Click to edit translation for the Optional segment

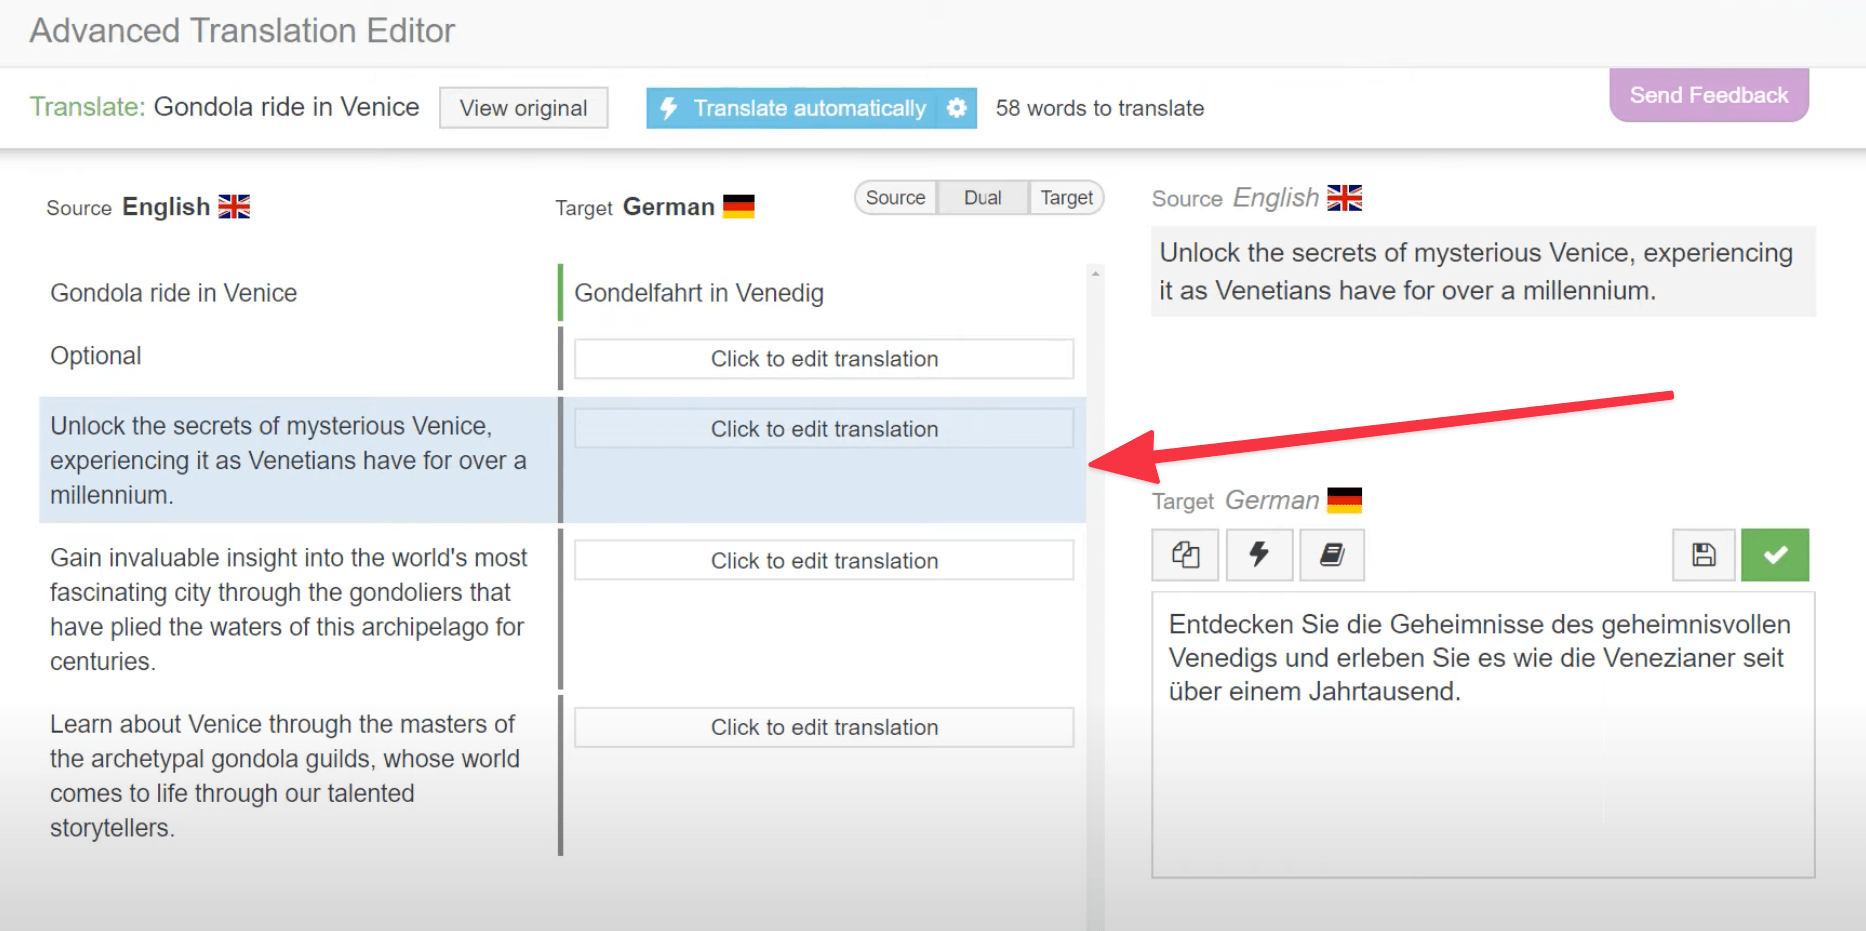[823, 358]
